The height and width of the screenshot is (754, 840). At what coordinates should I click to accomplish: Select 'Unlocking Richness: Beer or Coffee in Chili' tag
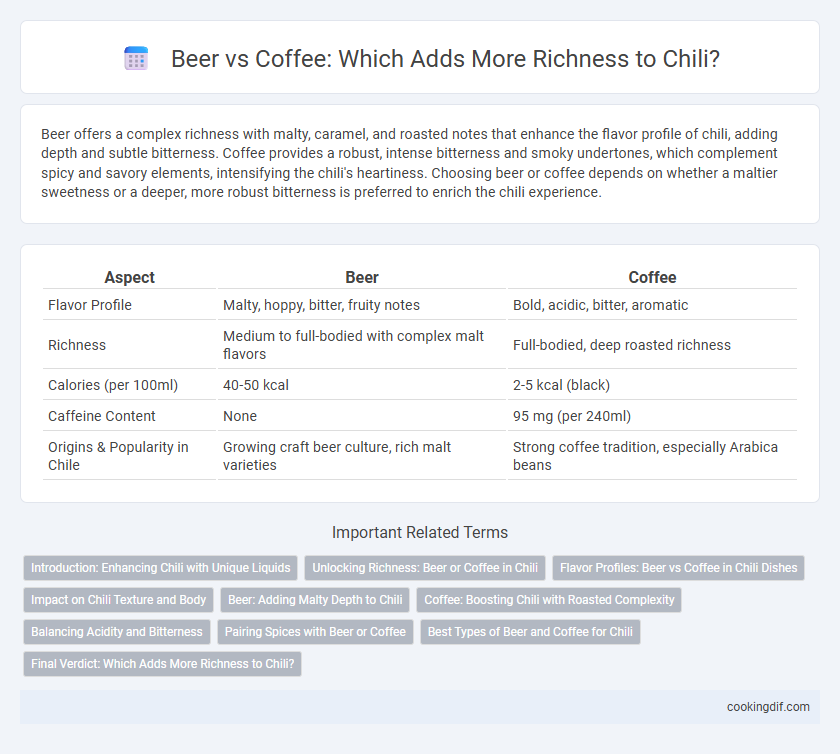click(x=425, y=568)
